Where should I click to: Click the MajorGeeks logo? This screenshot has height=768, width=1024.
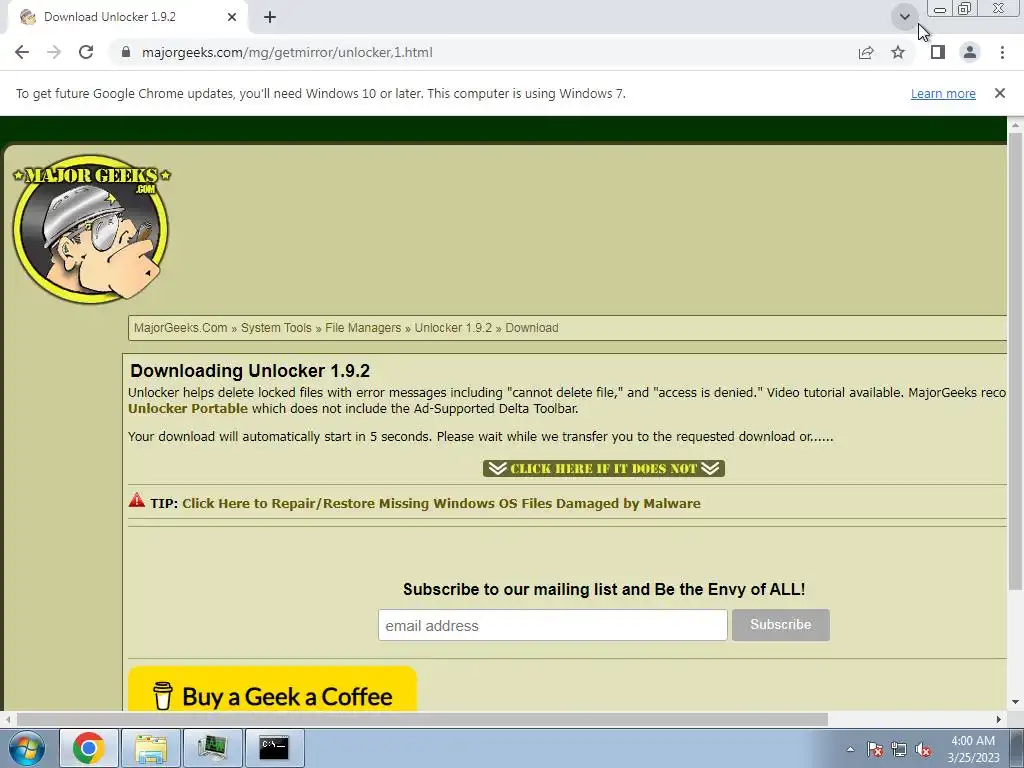tap(91, 229)
